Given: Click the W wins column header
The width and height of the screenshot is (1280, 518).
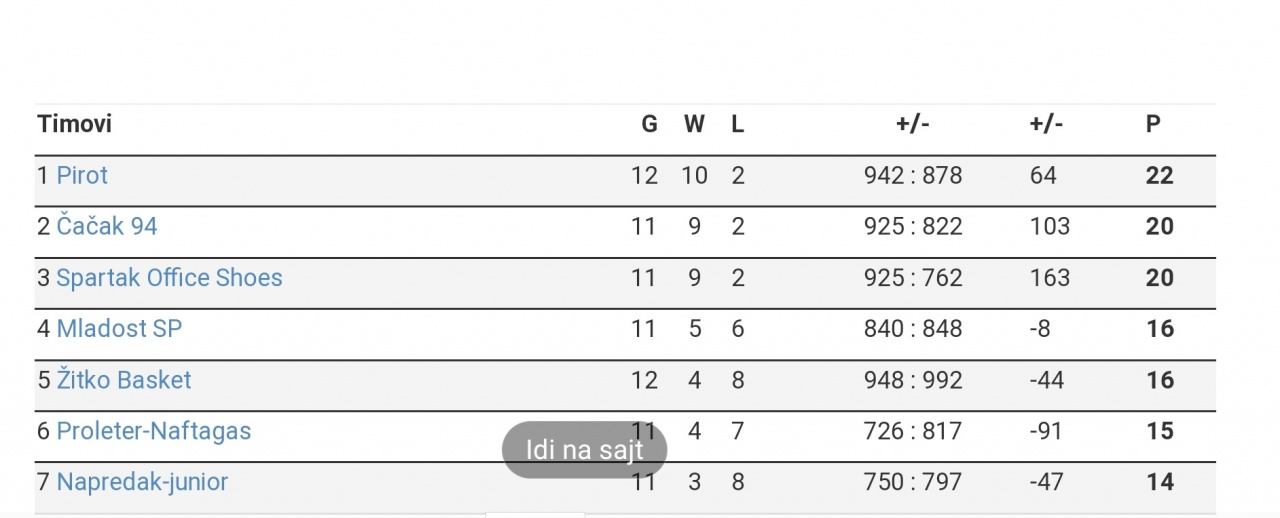Looking at the screenshot, I should (694, 124).
